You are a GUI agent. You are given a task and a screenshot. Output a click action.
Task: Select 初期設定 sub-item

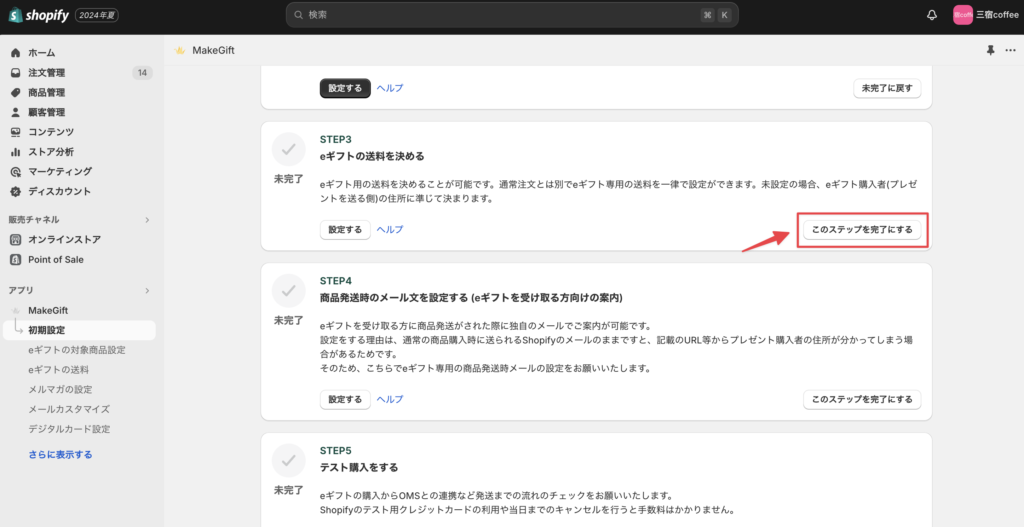(x=79, y=330)
